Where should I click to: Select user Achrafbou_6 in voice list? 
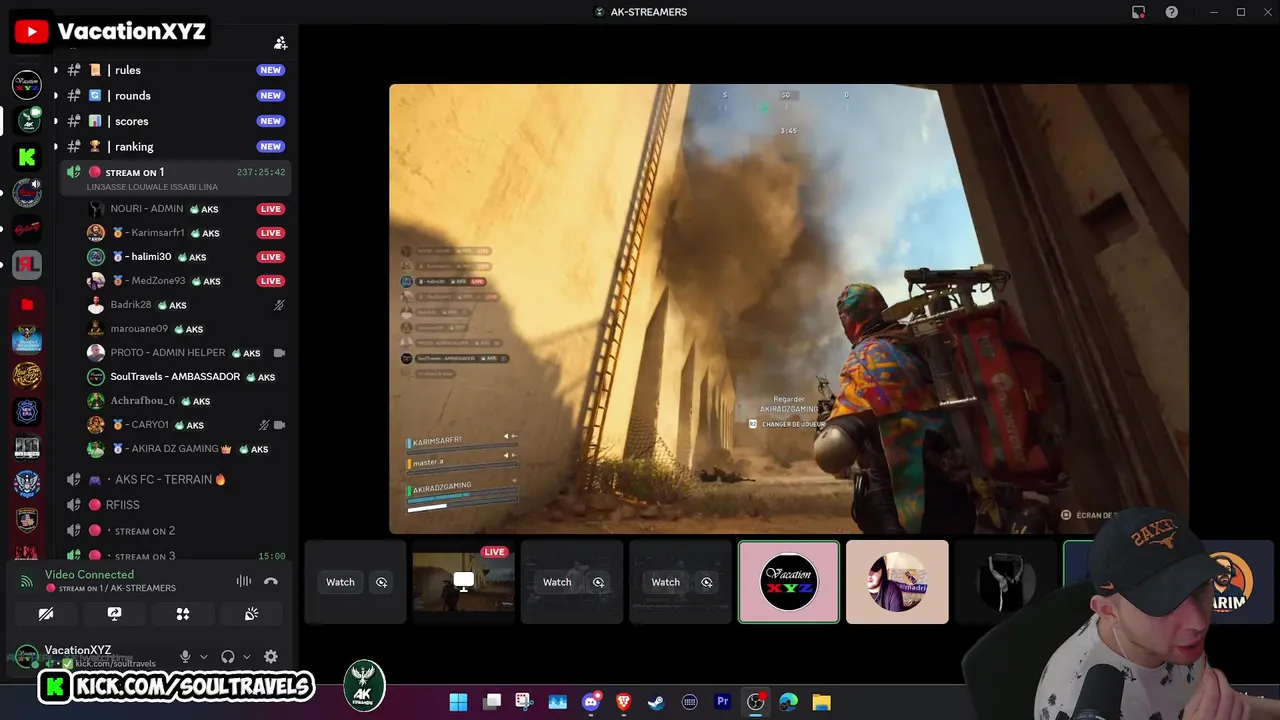[x=186, y=401]
